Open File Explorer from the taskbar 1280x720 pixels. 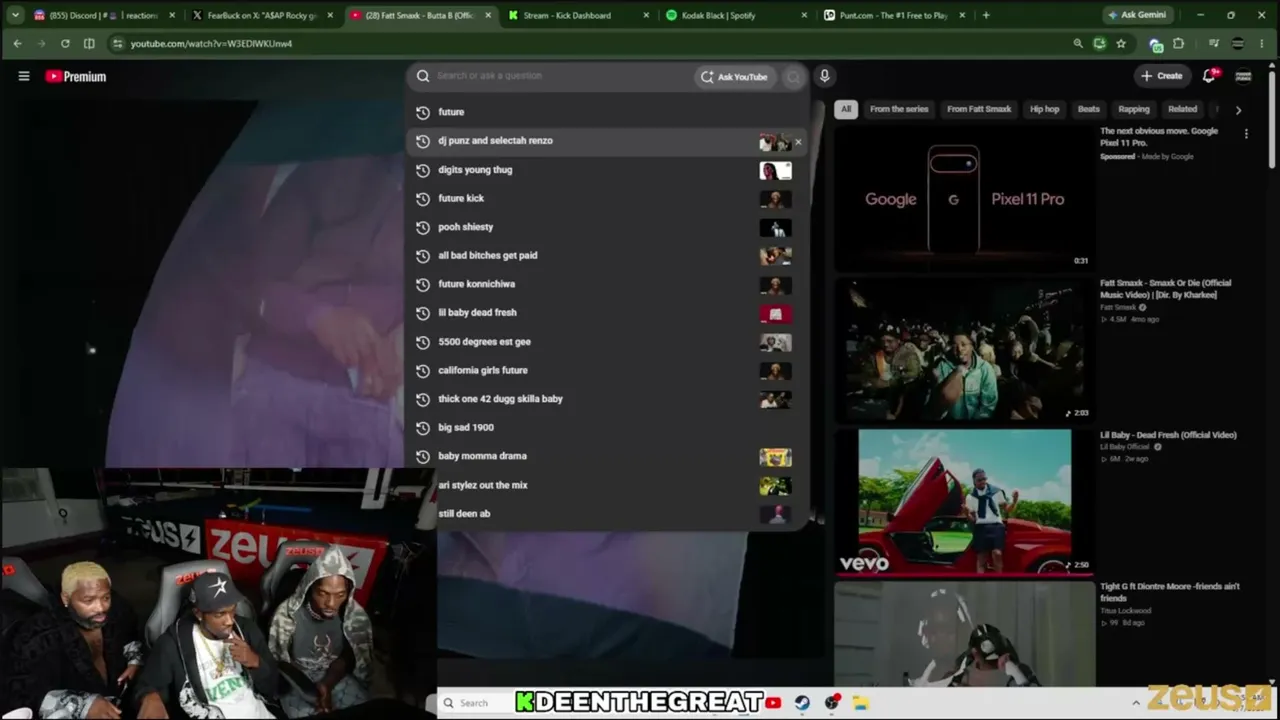pyautogui.click(x=860, y=703)
